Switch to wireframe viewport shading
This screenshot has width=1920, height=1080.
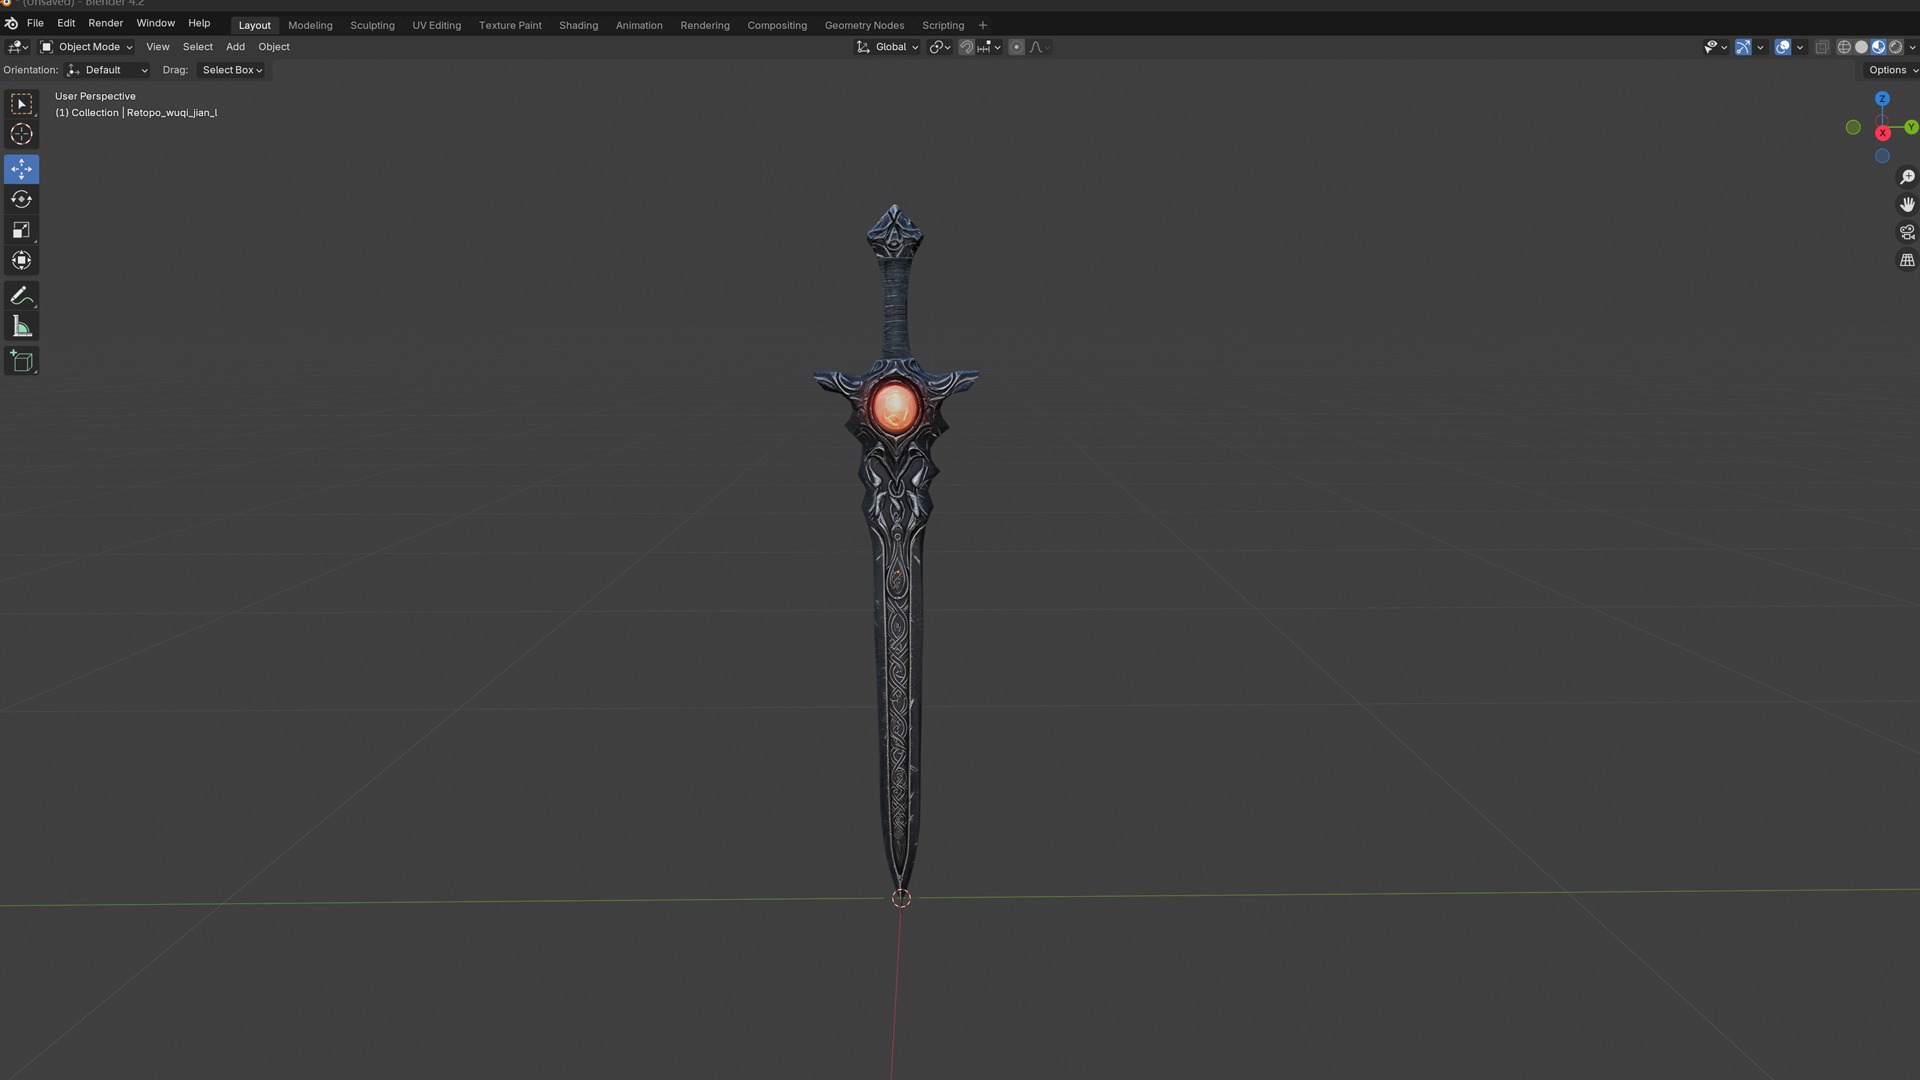[x=1844, y=47]
